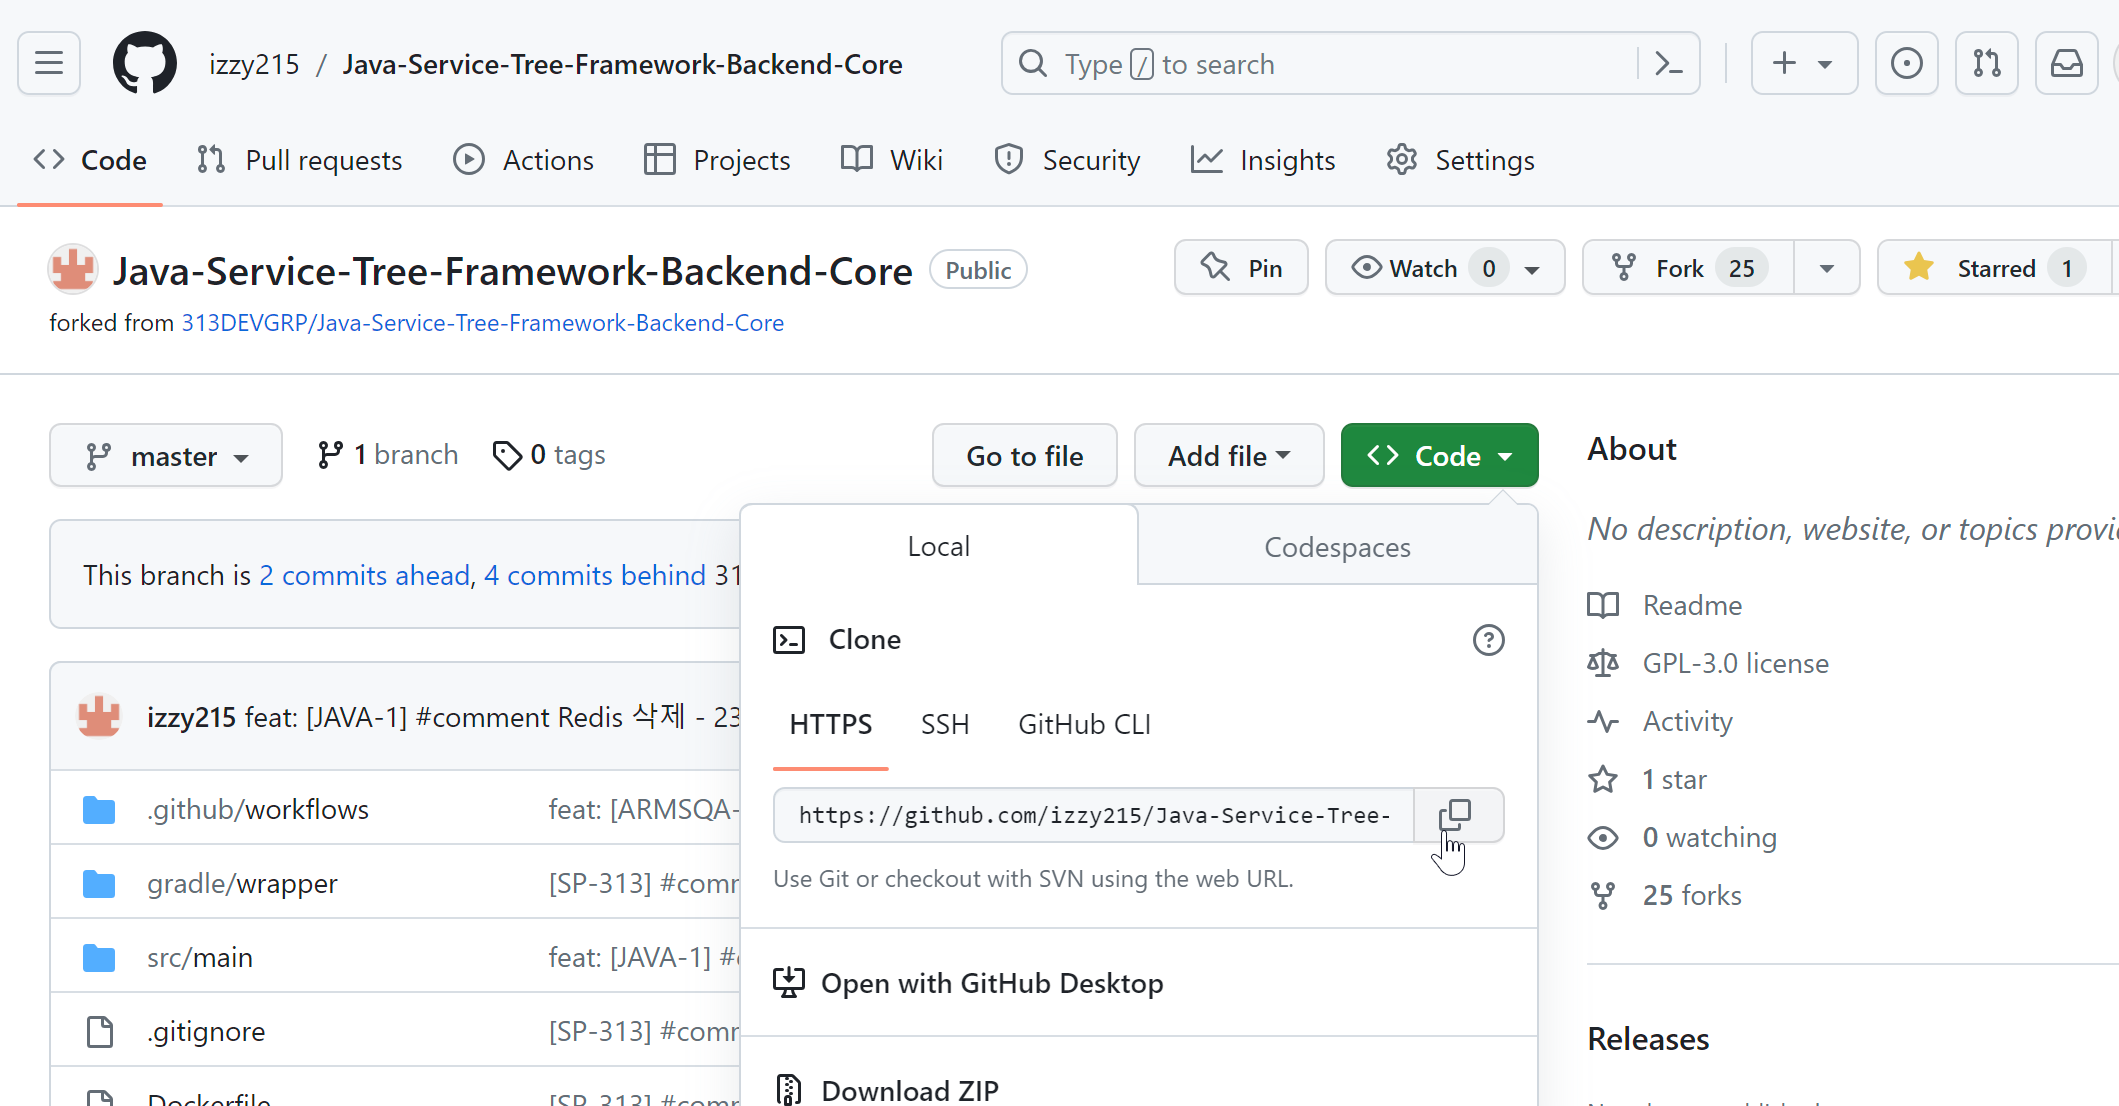Screen dimensions: 2119x1106
Task: Switch to the Codespaces tab in popup
Action: pyautogui.click(x=1337, y=547)
